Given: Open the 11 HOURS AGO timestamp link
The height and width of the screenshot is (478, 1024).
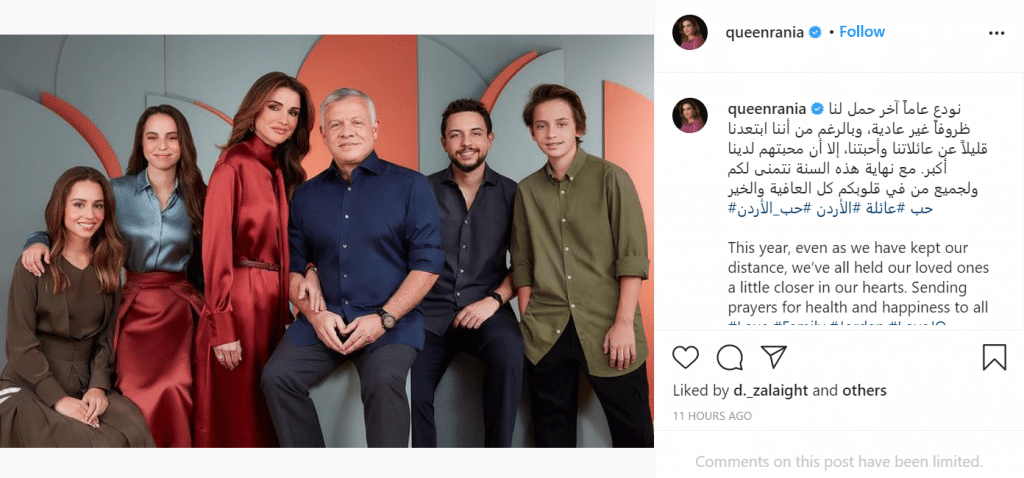Looking at the screenshot, I should coord(712,416).
